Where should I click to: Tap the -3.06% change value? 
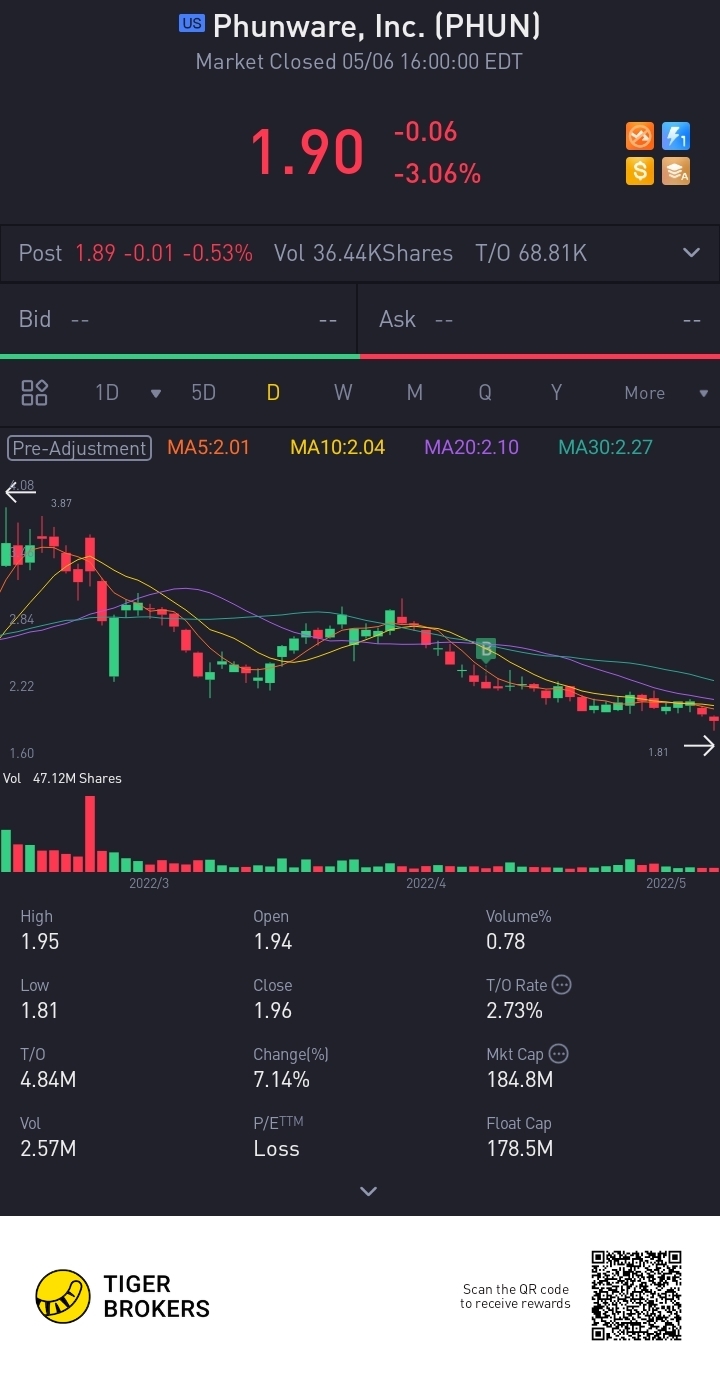click(437, 174)
